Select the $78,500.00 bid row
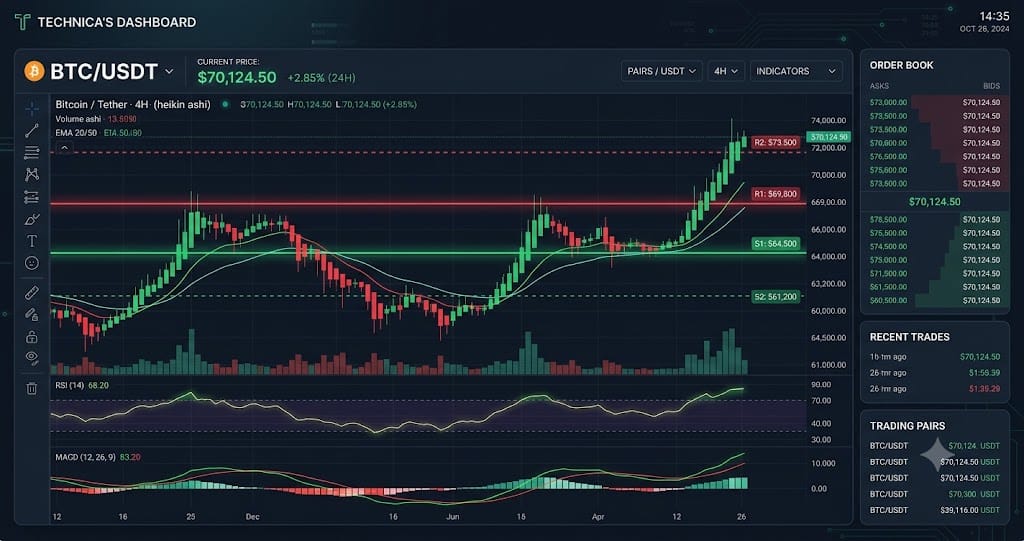Viewport: 1024px width, 541px height. point(935,220)
